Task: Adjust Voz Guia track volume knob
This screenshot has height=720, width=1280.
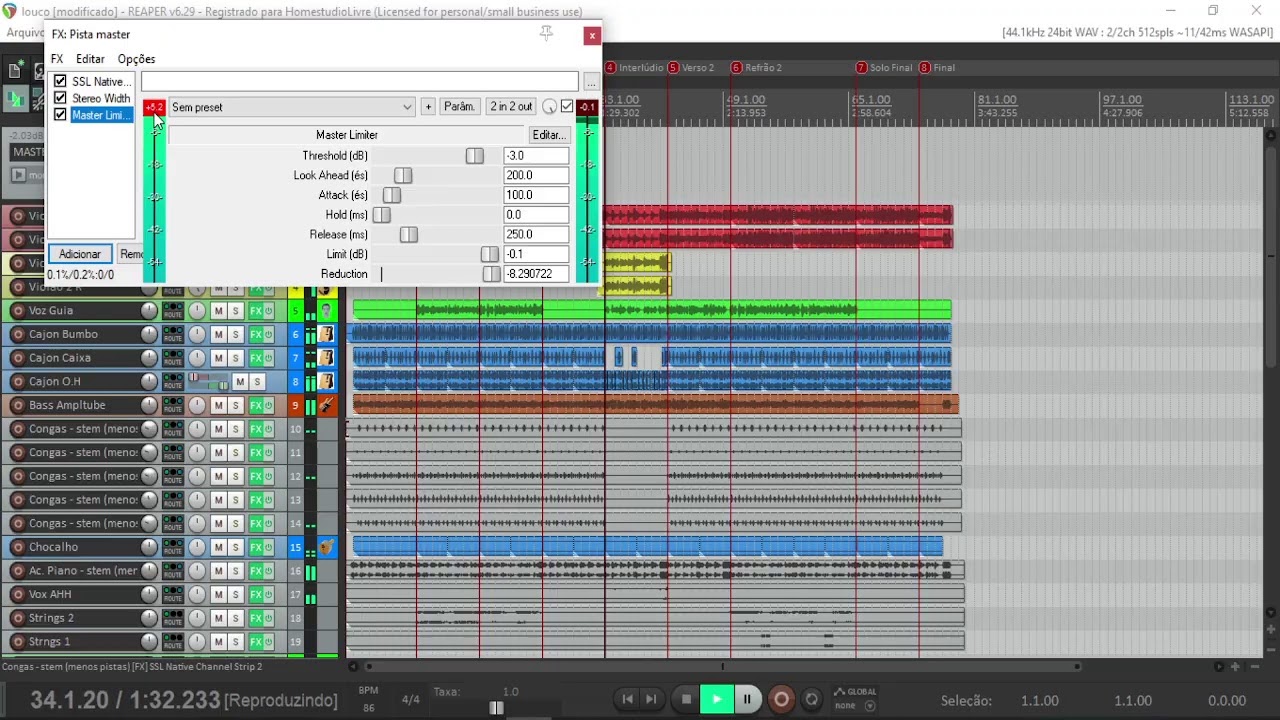Action: (x=149, y=311)
